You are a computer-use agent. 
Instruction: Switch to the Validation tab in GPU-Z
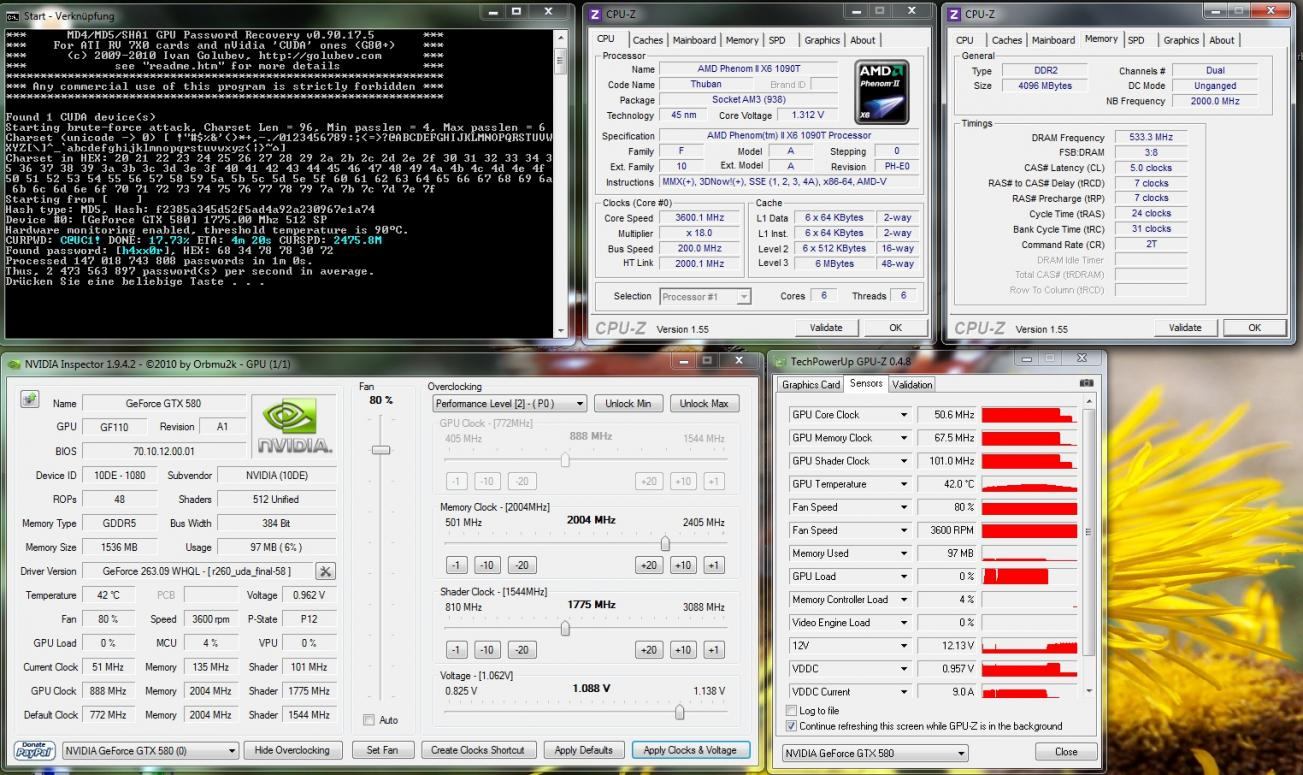(x=912, y=384)
